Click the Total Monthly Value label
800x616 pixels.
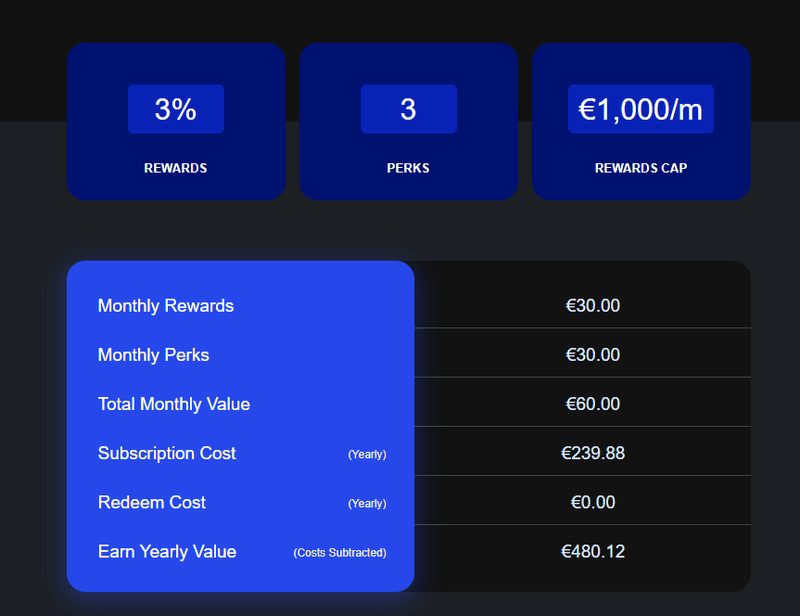[174, 404]
